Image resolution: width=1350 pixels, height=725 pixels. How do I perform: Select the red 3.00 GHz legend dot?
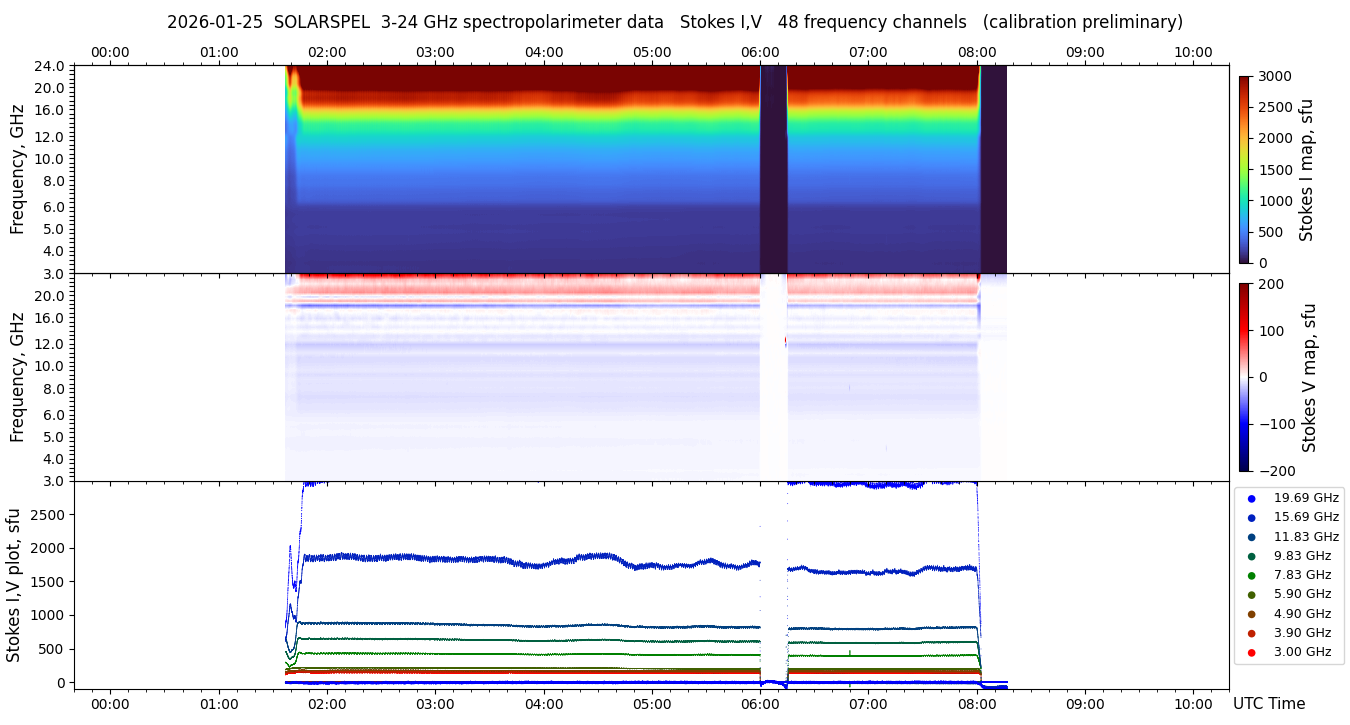pyautogui.click(x=1251, y=653)
